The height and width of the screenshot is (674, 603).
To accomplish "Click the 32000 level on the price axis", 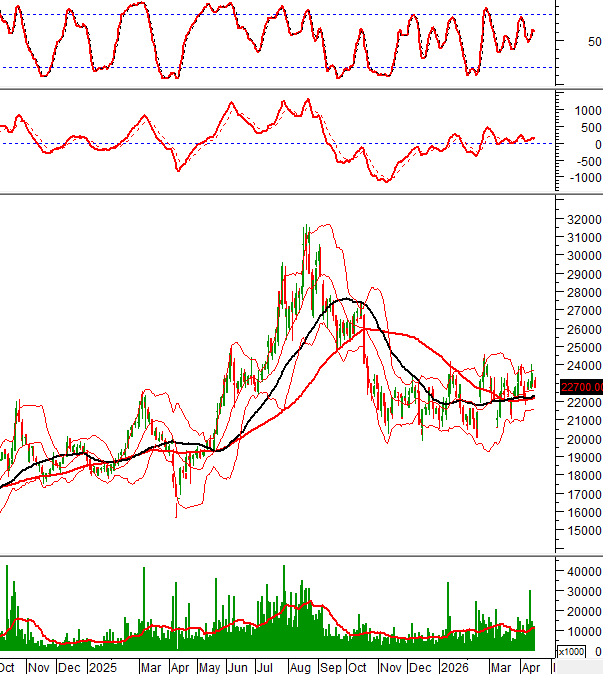I will pyautogui.click(x=583, y=219).
